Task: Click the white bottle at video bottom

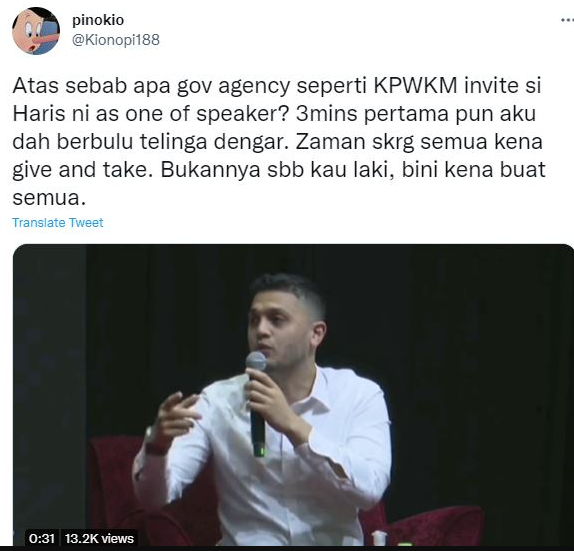Action: pos(379,538)
